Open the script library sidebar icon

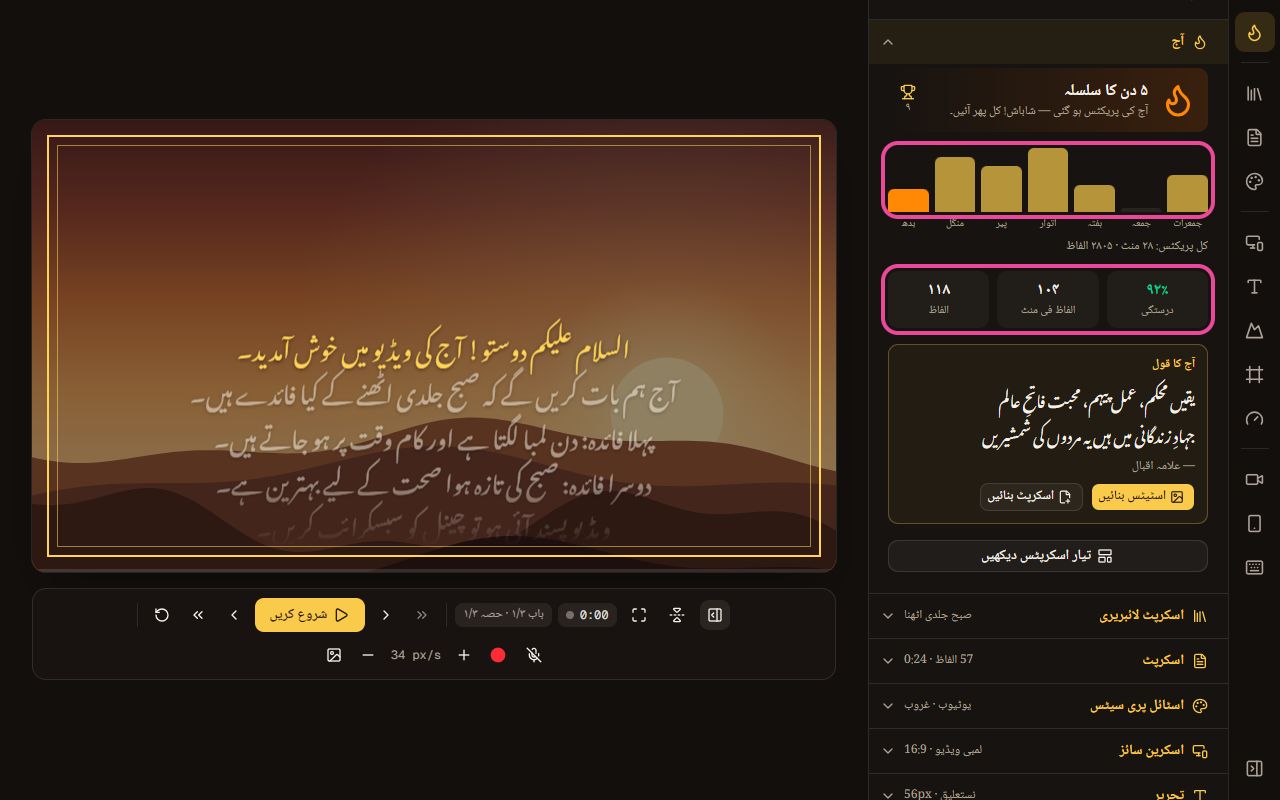(x=1254, y=93)
